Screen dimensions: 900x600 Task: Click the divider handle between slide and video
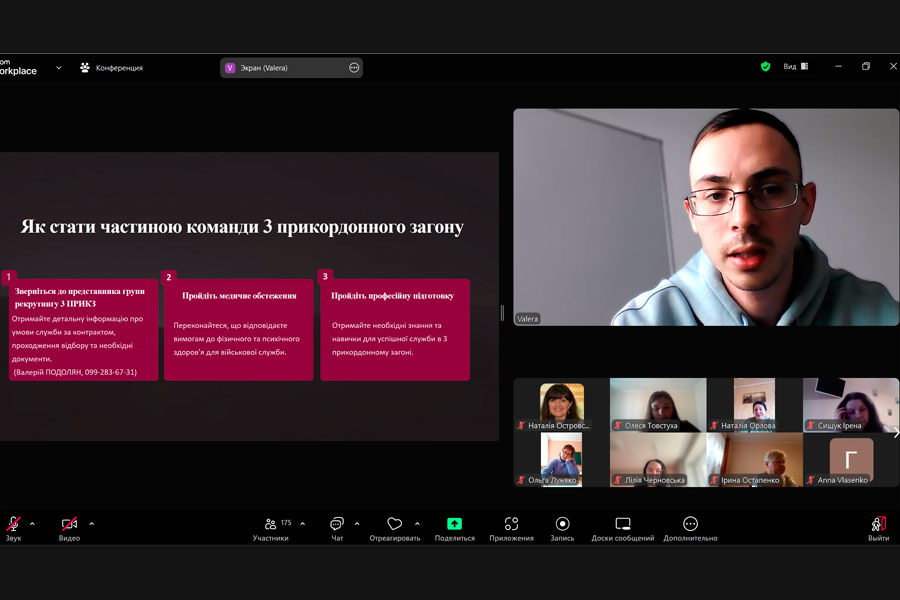[x=502, y=313]
